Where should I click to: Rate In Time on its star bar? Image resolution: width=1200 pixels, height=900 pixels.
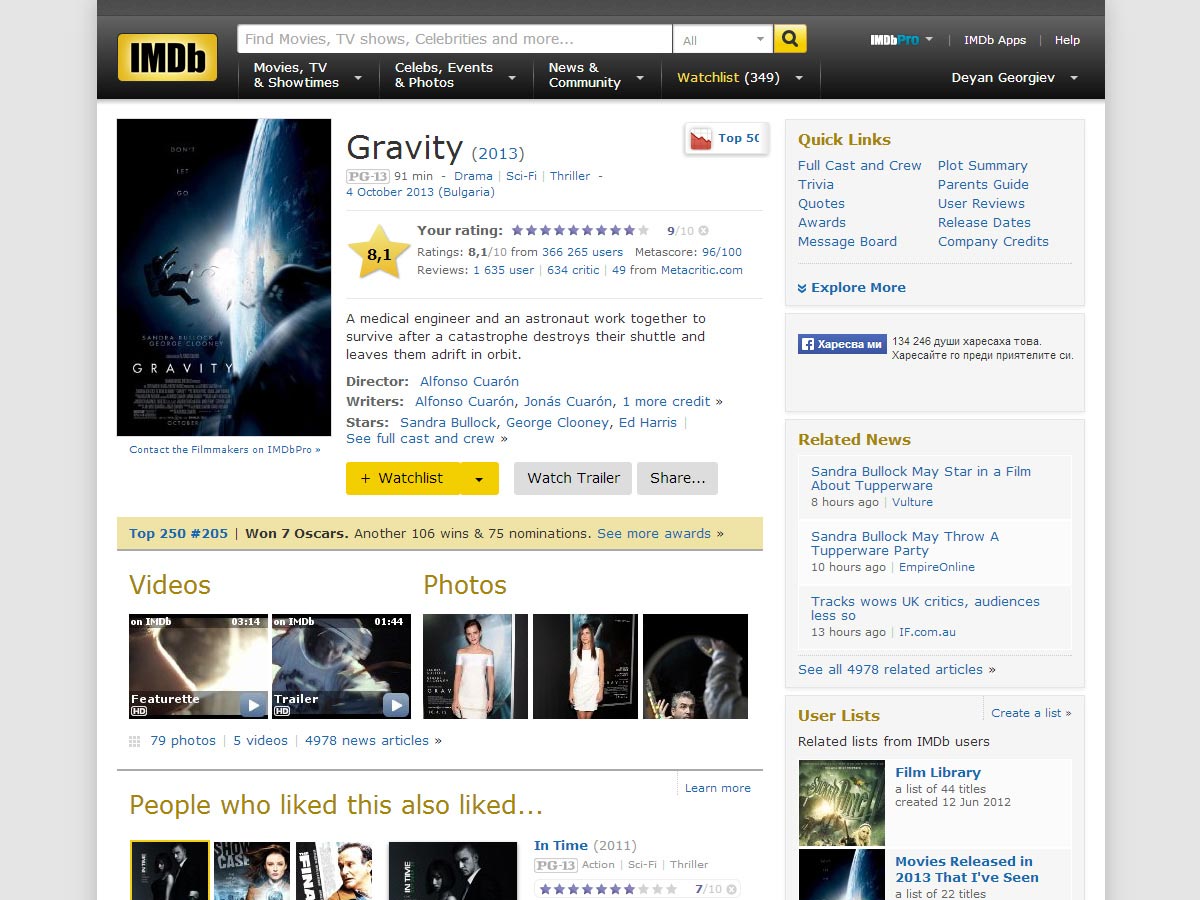608,889
